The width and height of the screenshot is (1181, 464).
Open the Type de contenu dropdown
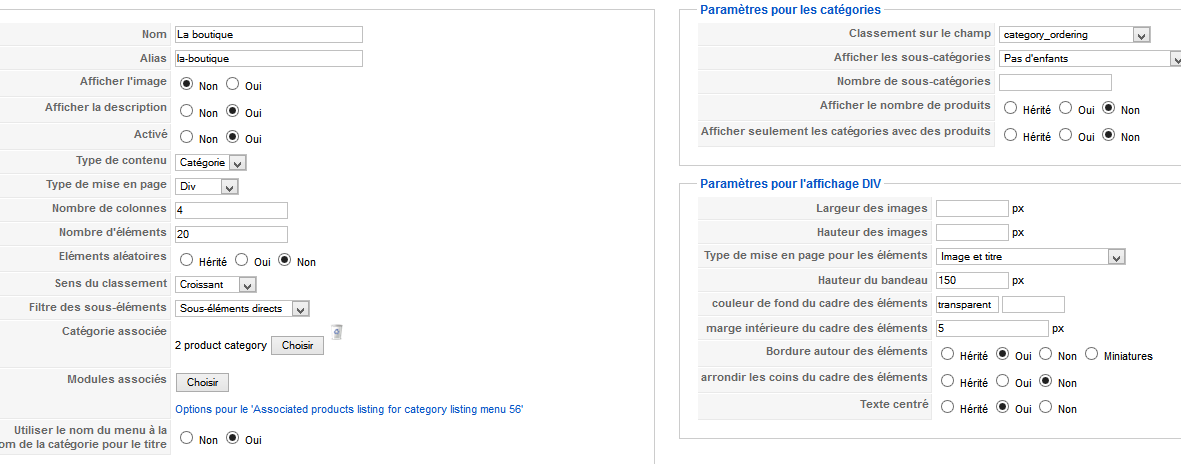pyautogui.click(x=210, y=162)
